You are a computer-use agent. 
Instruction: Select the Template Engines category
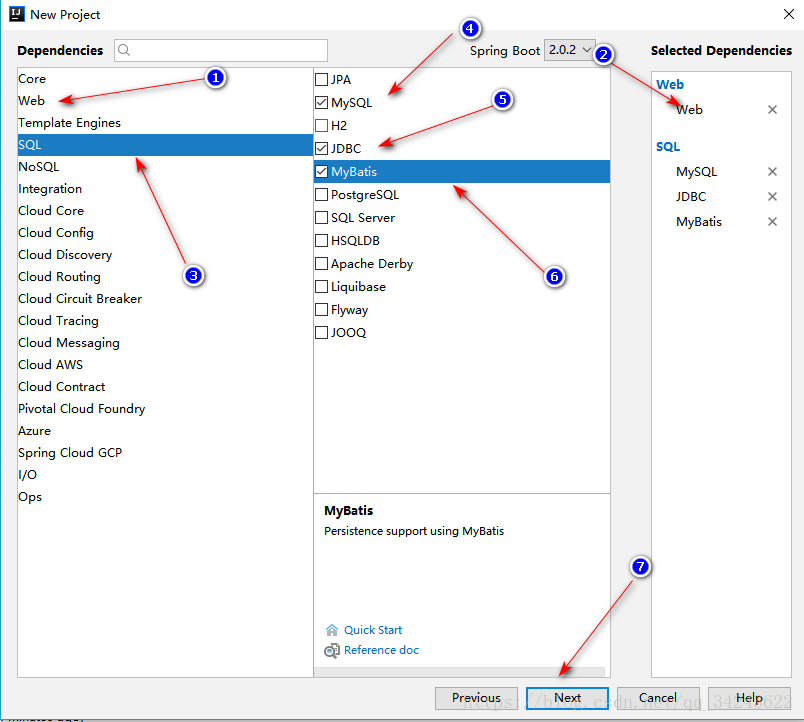coord(165,123)
